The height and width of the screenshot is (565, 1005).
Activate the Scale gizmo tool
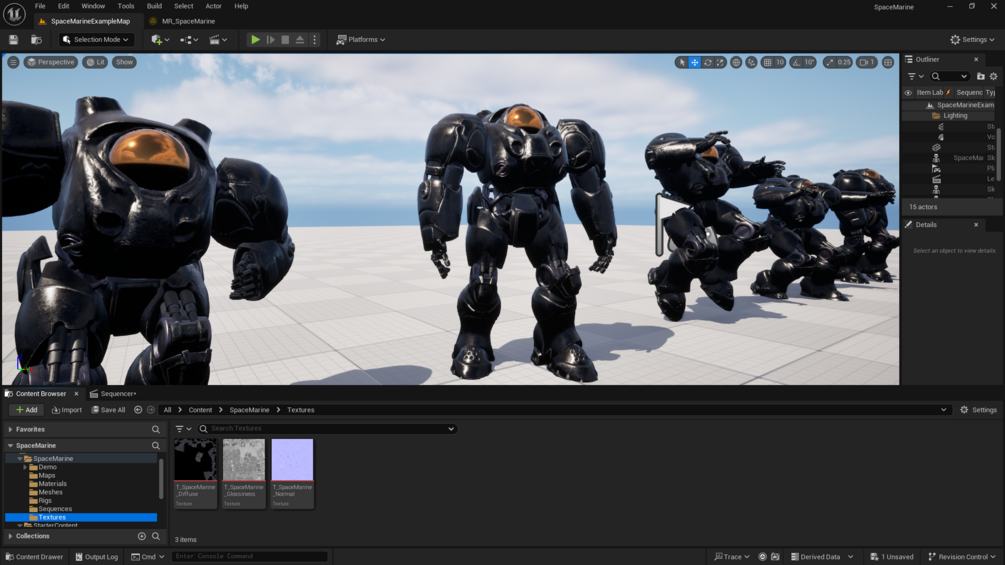coord(720,62)
